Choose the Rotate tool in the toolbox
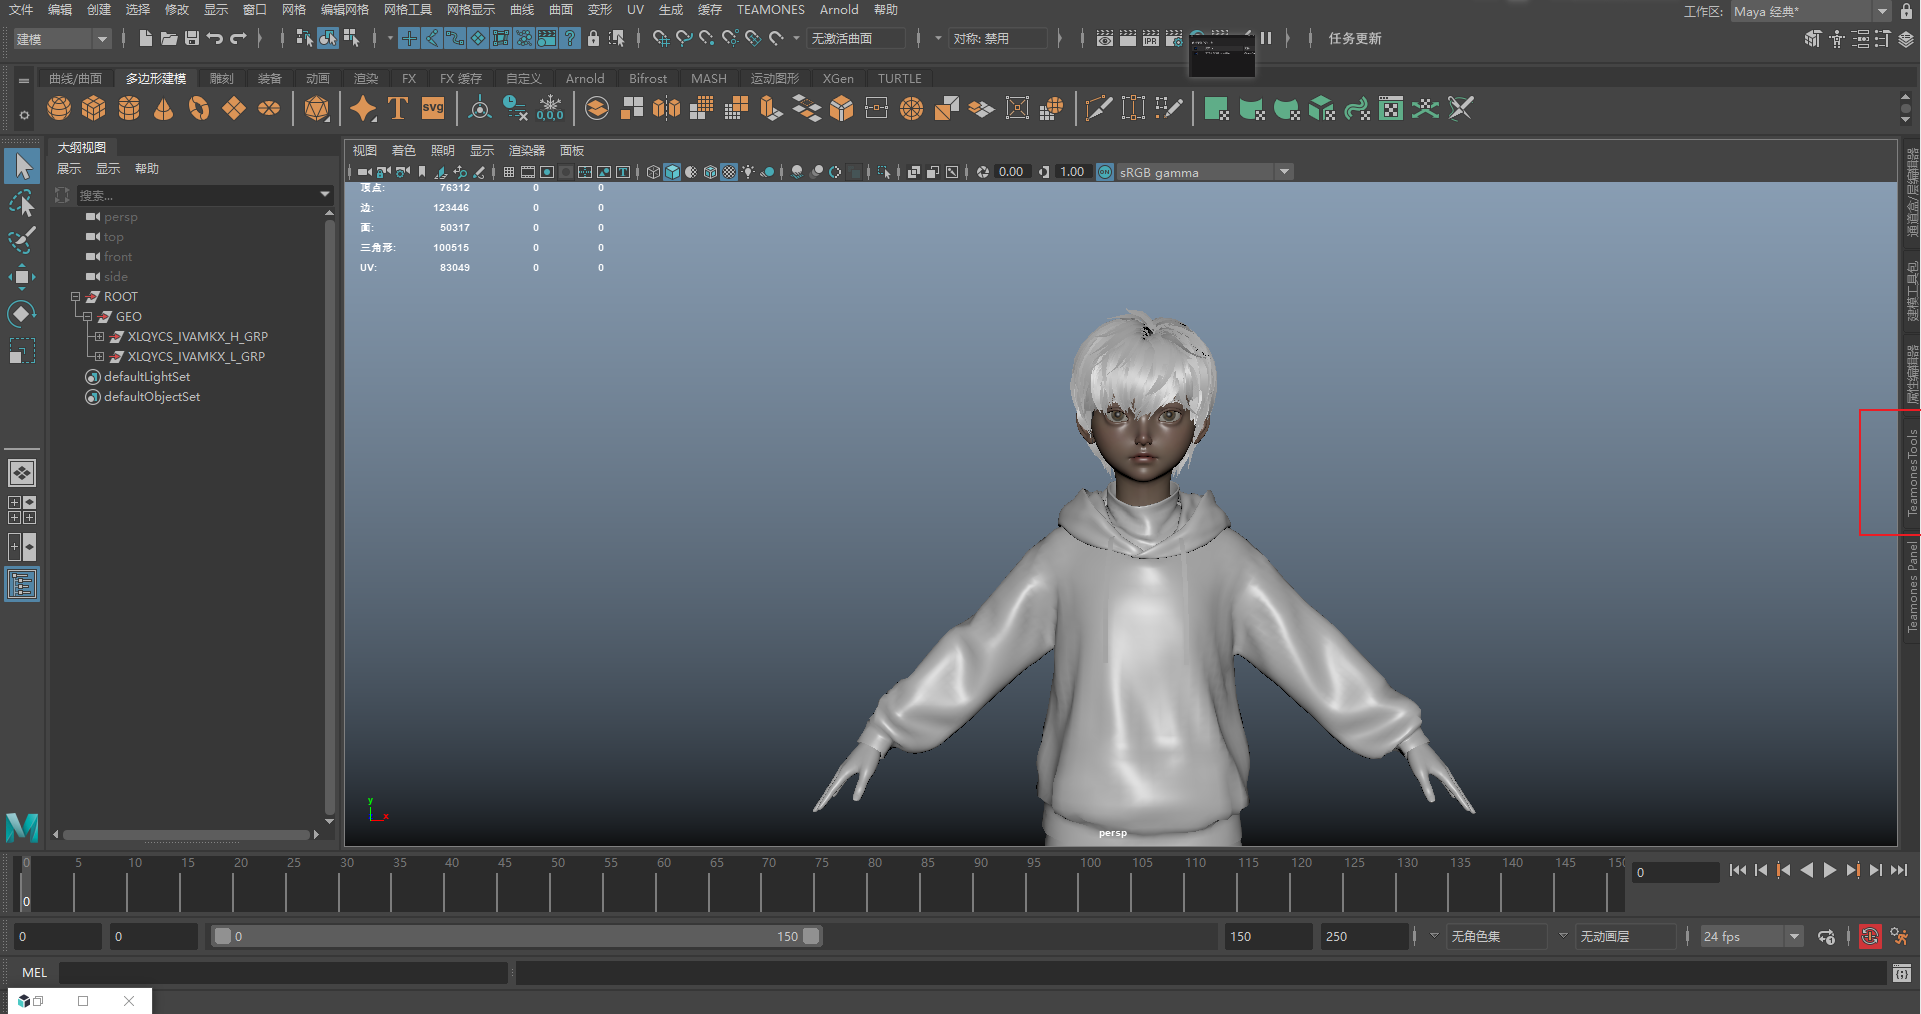The height and width of the screenshot is (1014, 1921). coord(21,314)
